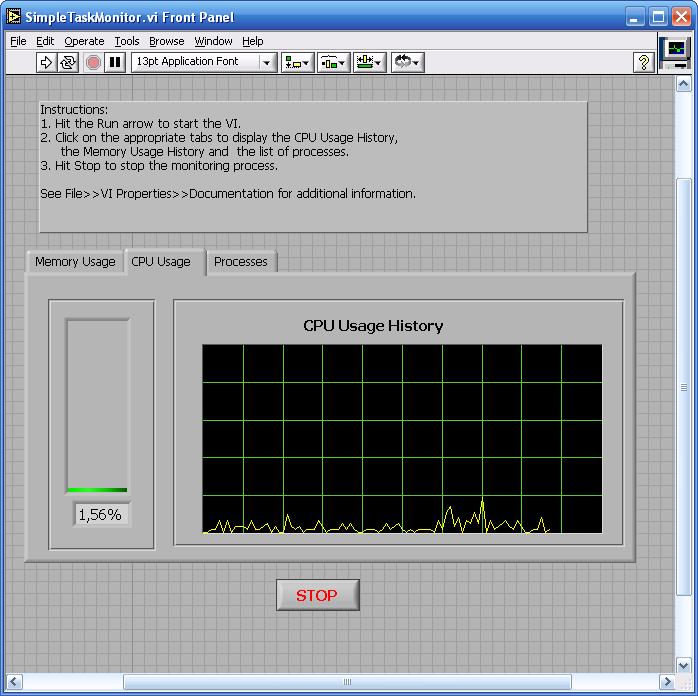Maximize the SimpleTaskMonitor window
698x696 pixels.
click(x=658, y=17)
